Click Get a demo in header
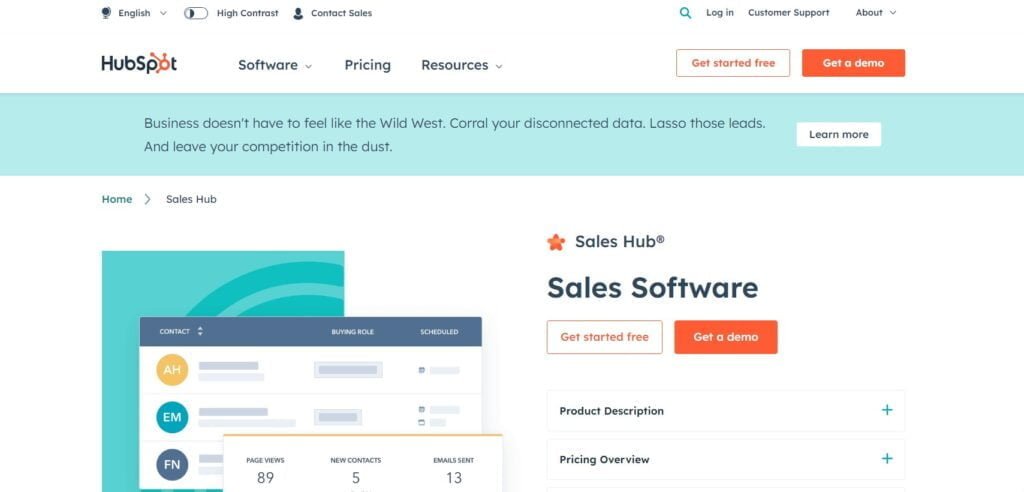 (x=853, y=63)
